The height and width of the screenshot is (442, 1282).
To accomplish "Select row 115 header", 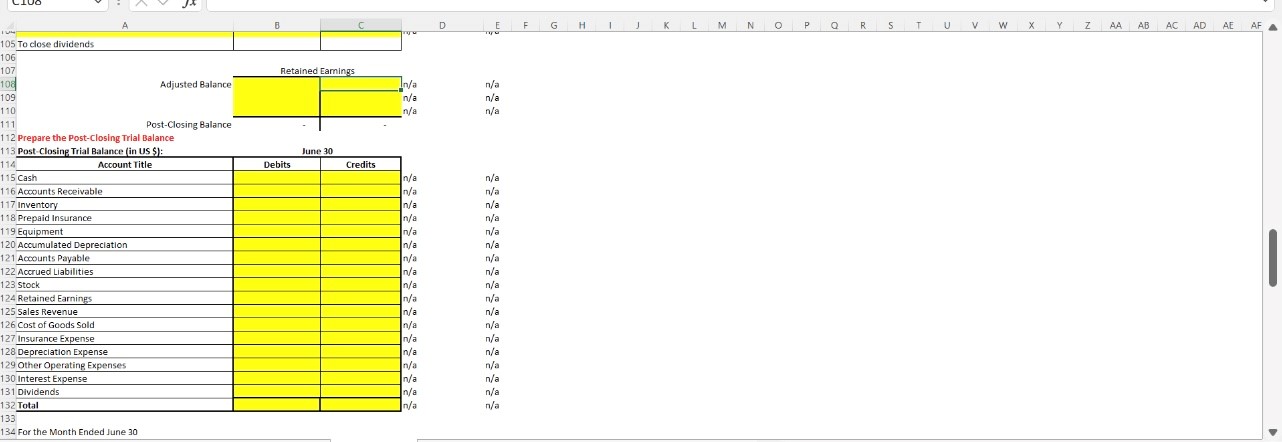I will click(8, 178).
